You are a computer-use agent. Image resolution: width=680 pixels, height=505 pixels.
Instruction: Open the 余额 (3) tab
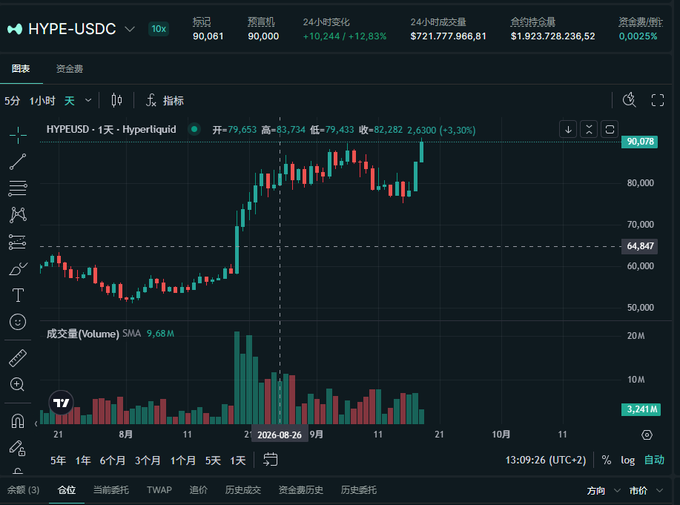(x=23, y=490)
